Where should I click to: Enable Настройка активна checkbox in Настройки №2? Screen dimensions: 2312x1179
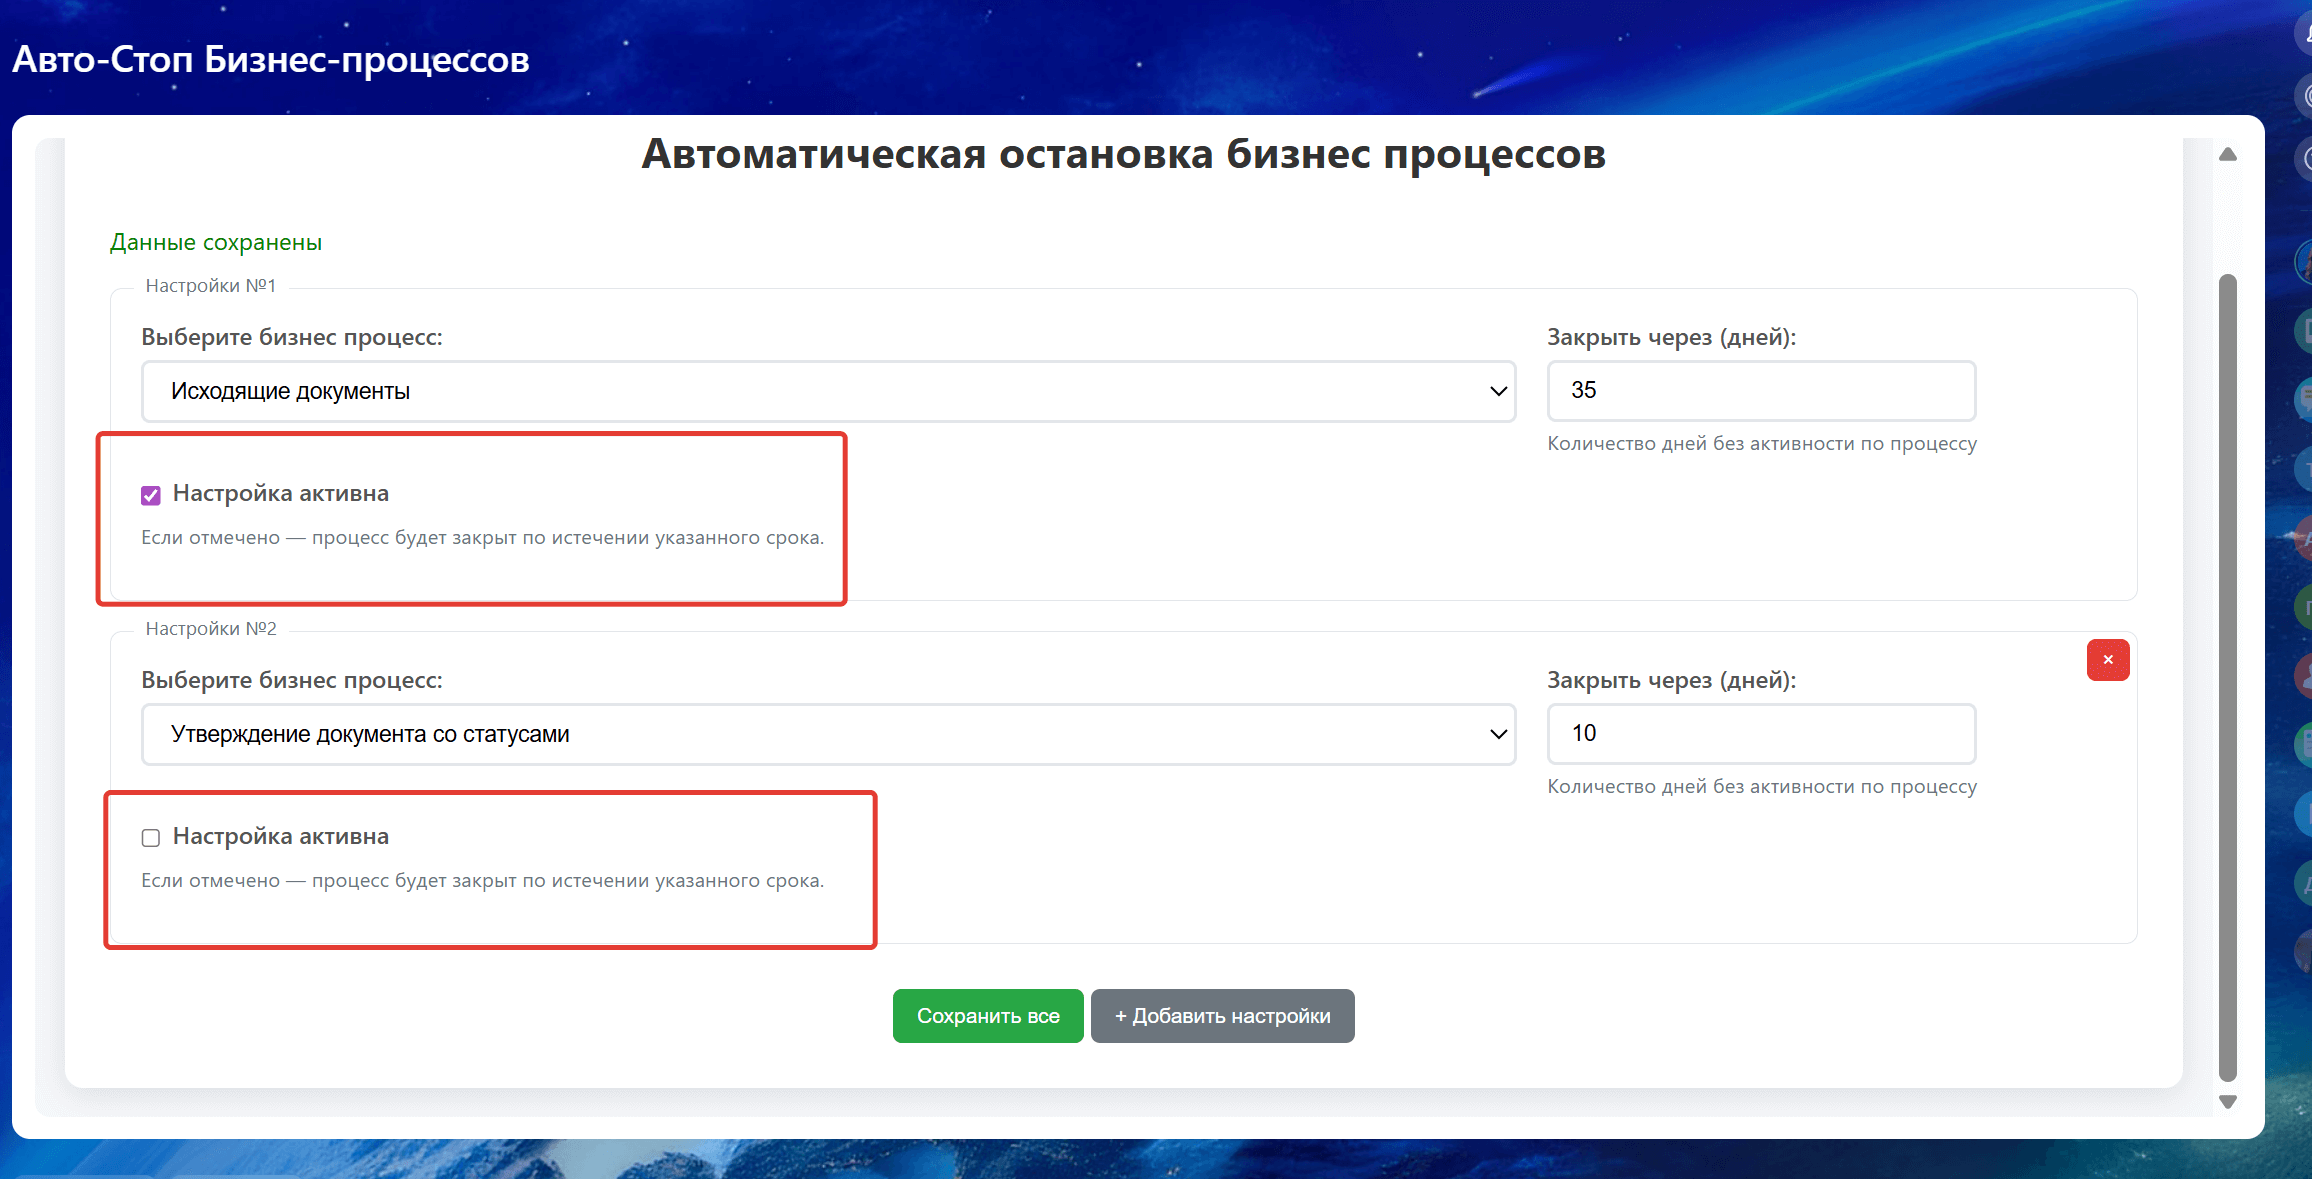point(151,838)
